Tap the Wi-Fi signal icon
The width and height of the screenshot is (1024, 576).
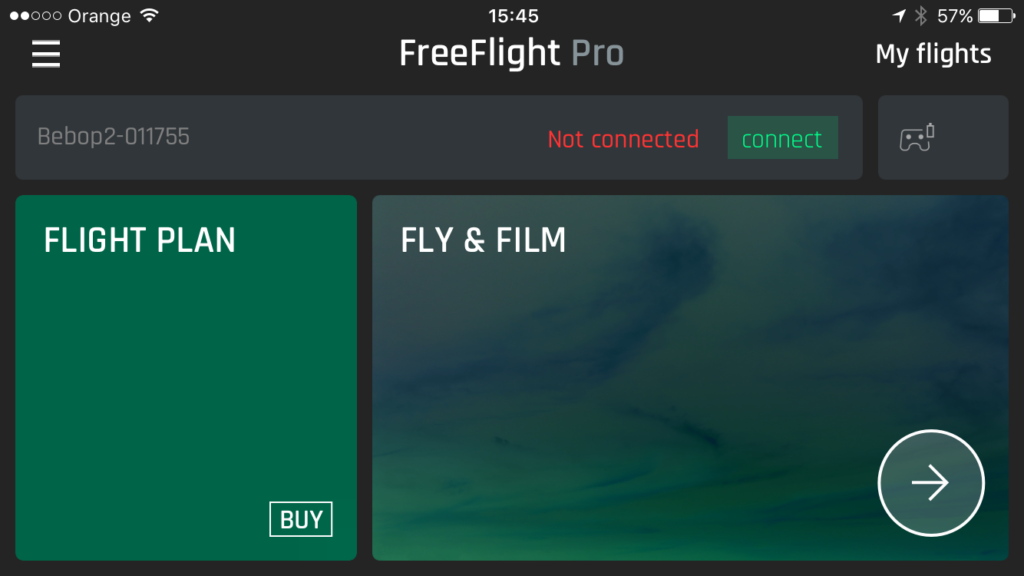tap(150, 16)
